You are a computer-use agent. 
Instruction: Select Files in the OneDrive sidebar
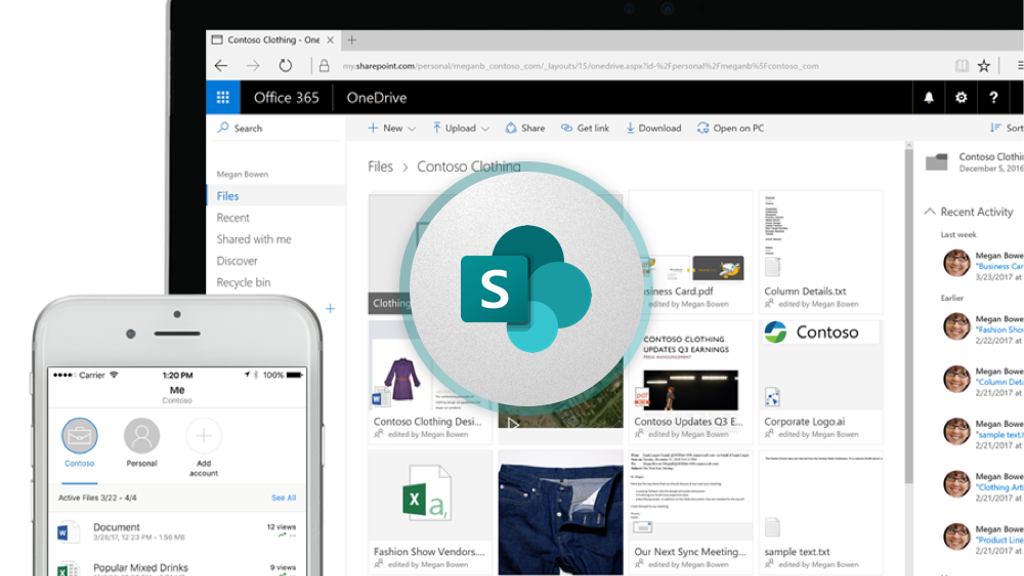(227, 195)
